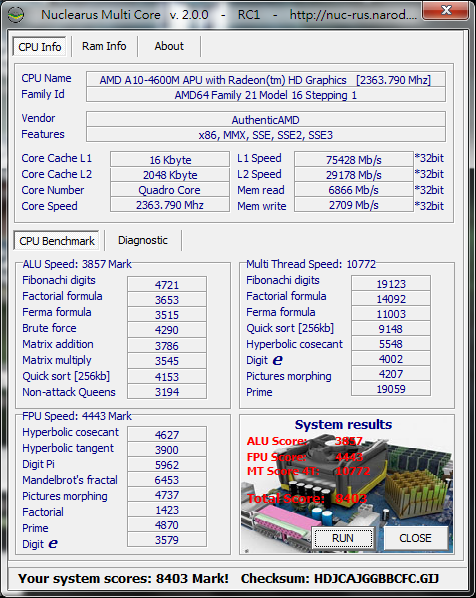
Task: Click the CPU Name field AMD A10-4600M
Action: coord(265,80)
